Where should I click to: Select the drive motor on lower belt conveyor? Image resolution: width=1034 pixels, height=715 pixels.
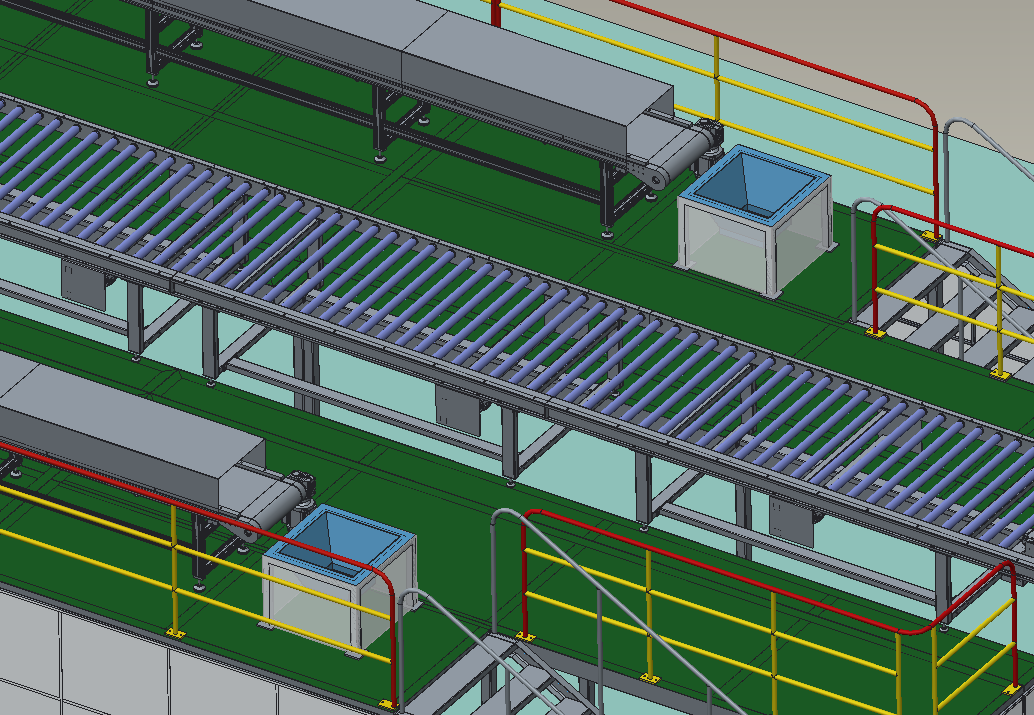(303, 490)
